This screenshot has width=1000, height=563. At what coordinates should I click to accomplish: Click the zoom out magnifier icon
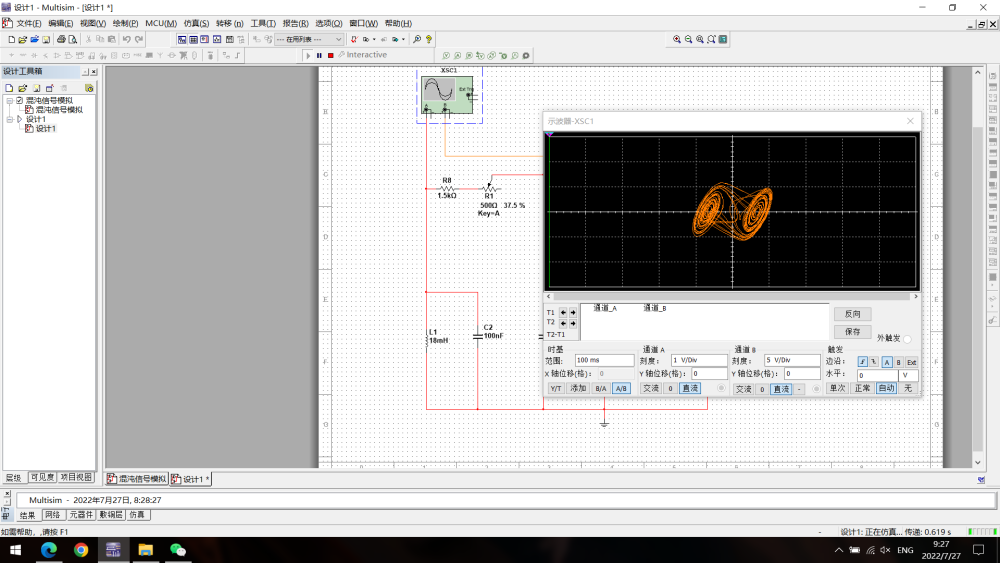pyautogui.click(x=688, y=39)
